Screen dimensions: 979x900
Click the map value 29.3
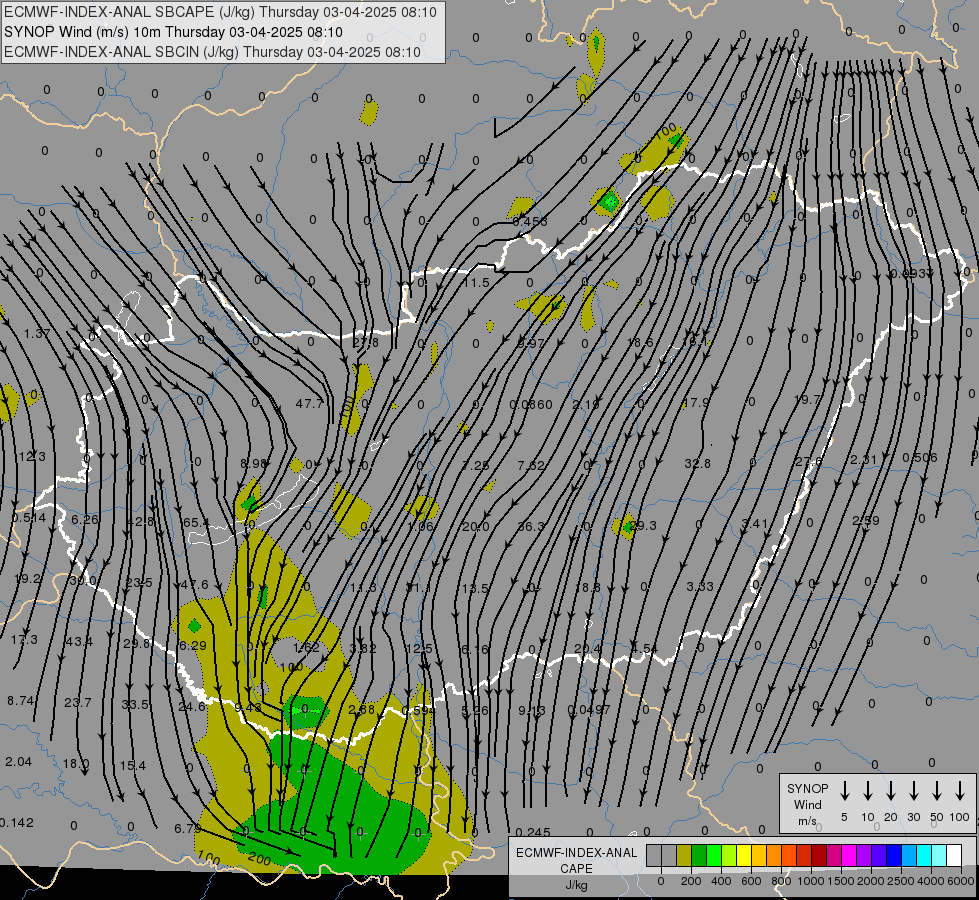pos(643,526)
